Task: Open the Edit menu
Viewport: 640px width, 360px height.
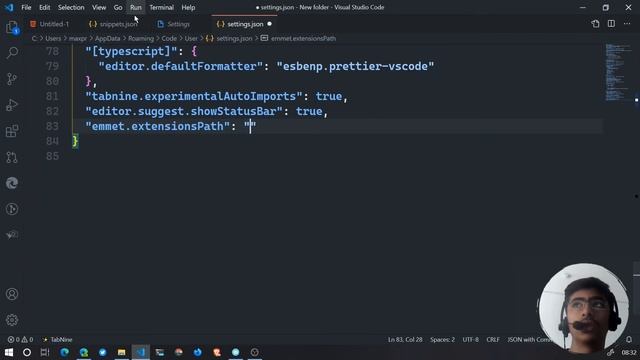Action: tap(44, 7)
